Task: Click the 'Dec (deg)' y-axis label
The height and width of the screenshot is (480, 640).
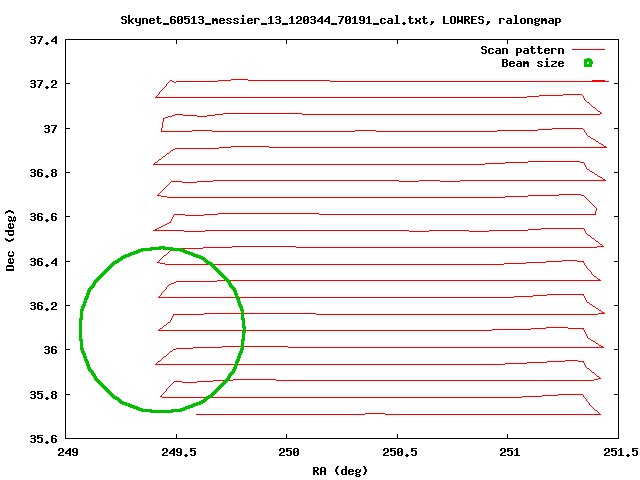Action: [10, 240]
